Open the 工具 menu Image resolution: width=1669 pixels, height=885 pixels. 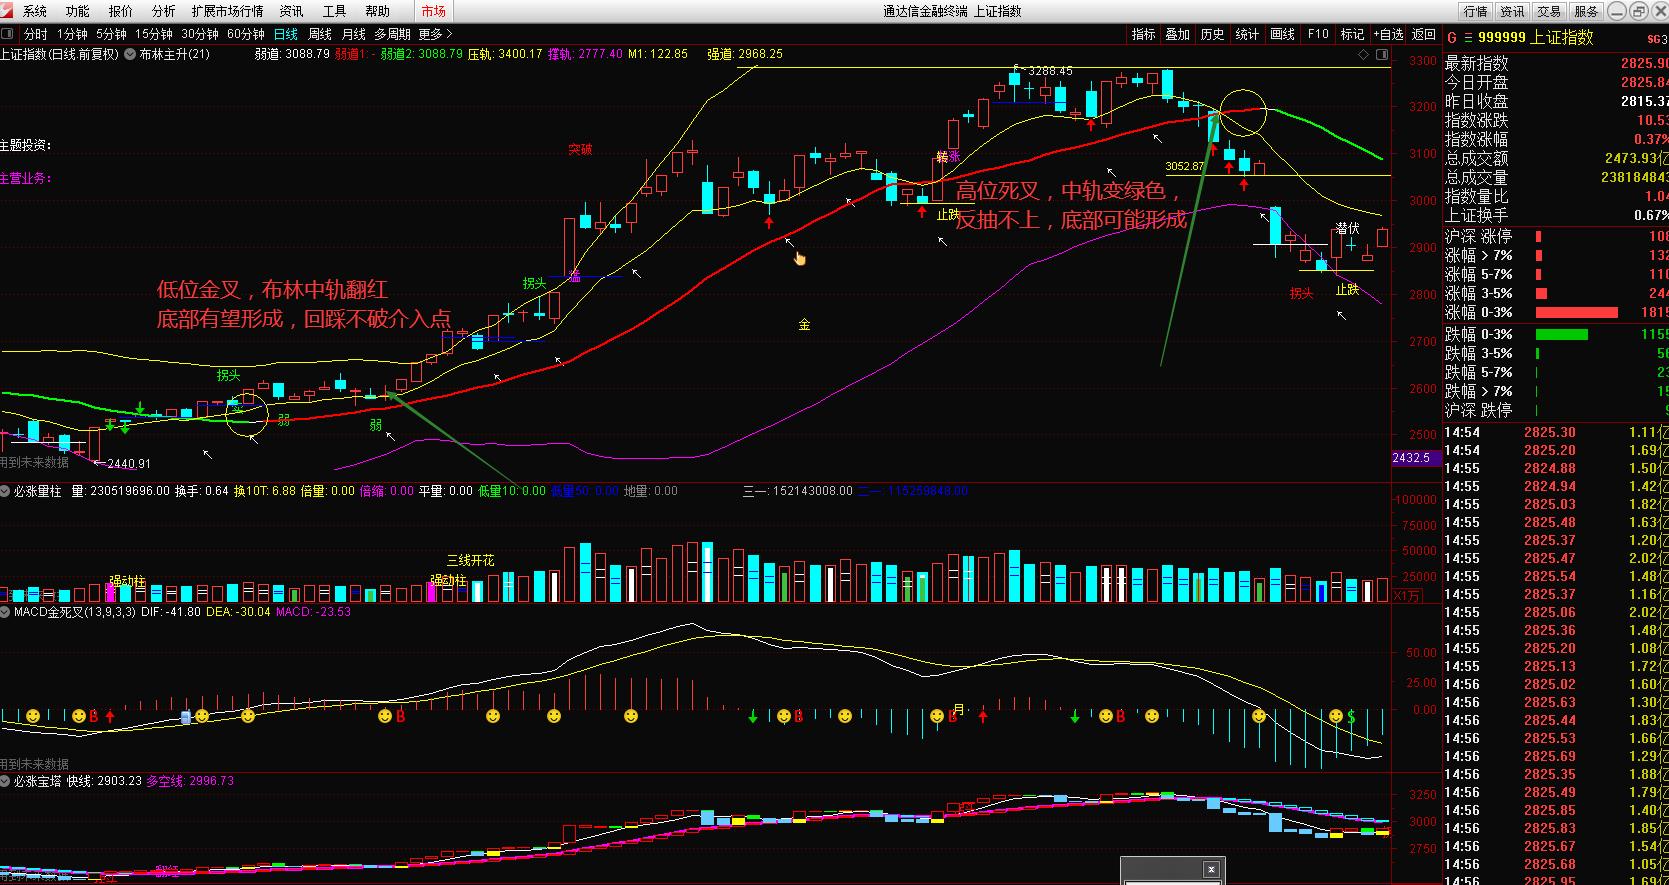[x=335, y=11]
